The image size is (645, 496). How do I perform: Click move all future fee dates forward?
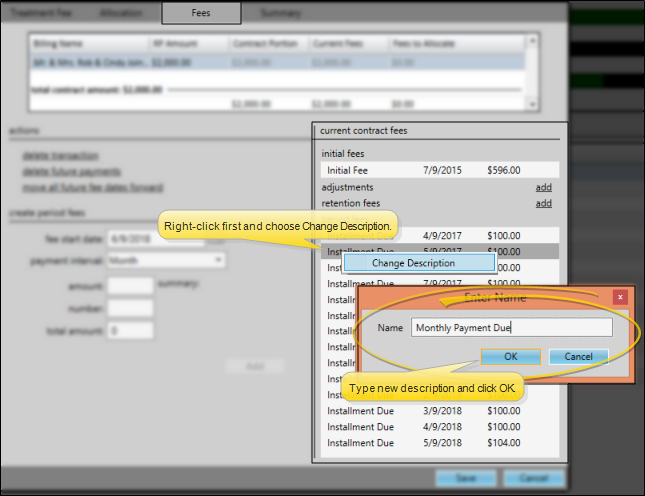(x=92, y=187)
